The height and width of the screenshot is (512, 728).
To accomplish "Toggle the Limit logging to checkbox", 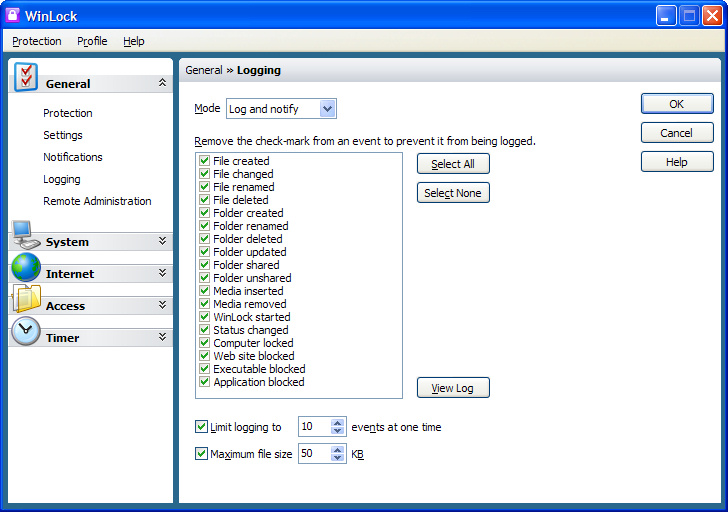I will 201,427.
